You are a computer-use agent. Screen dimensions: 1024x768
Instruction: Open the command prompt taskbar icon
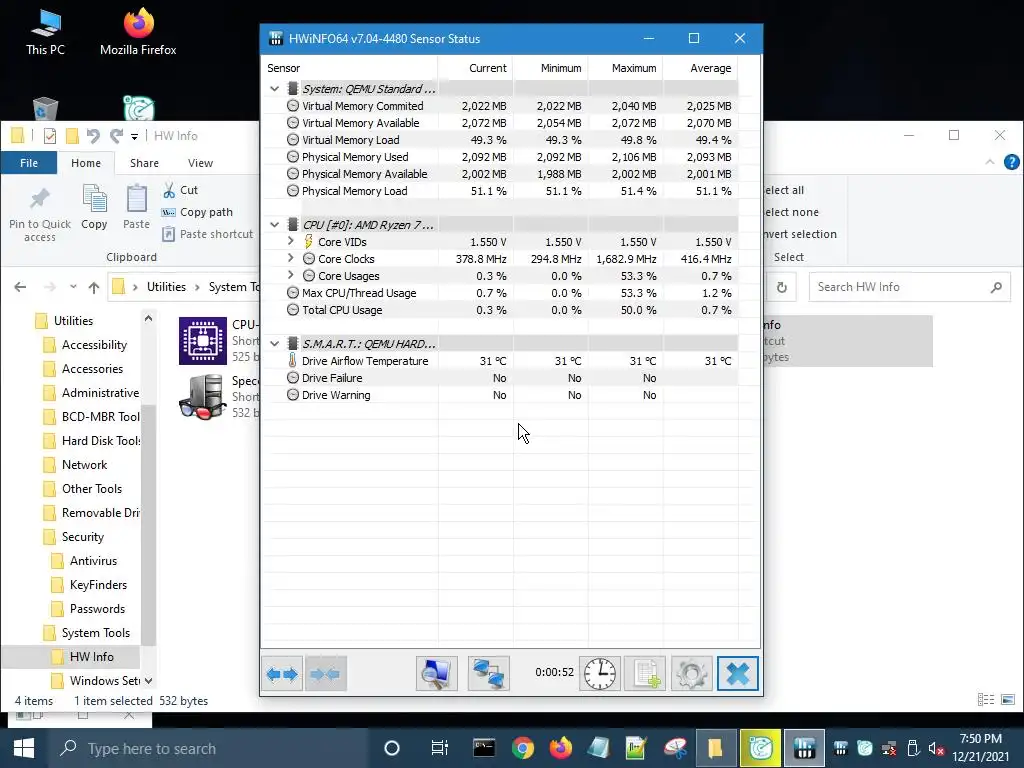[x=484, y=748]
